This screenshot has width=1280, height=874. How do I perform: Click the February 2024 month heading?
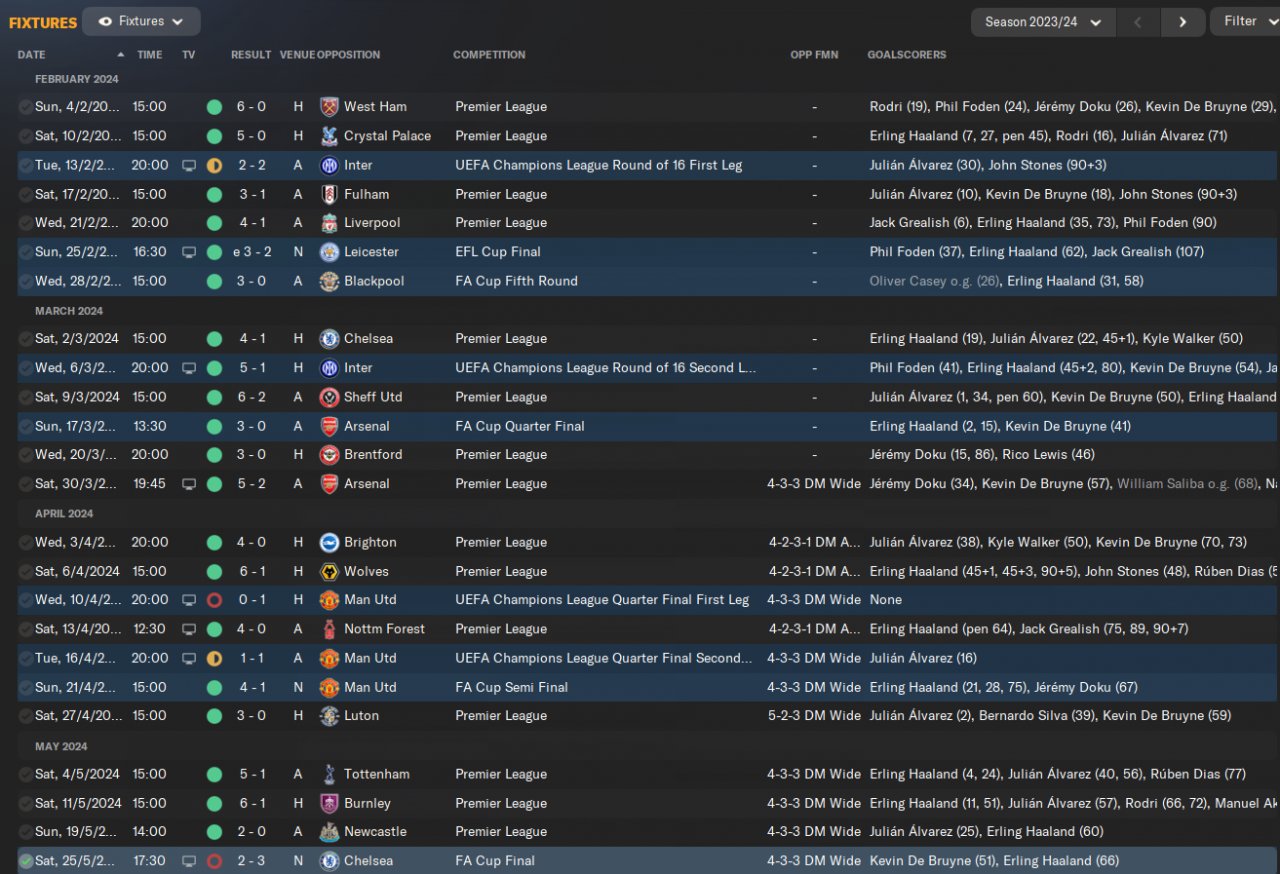click(76, 79)
